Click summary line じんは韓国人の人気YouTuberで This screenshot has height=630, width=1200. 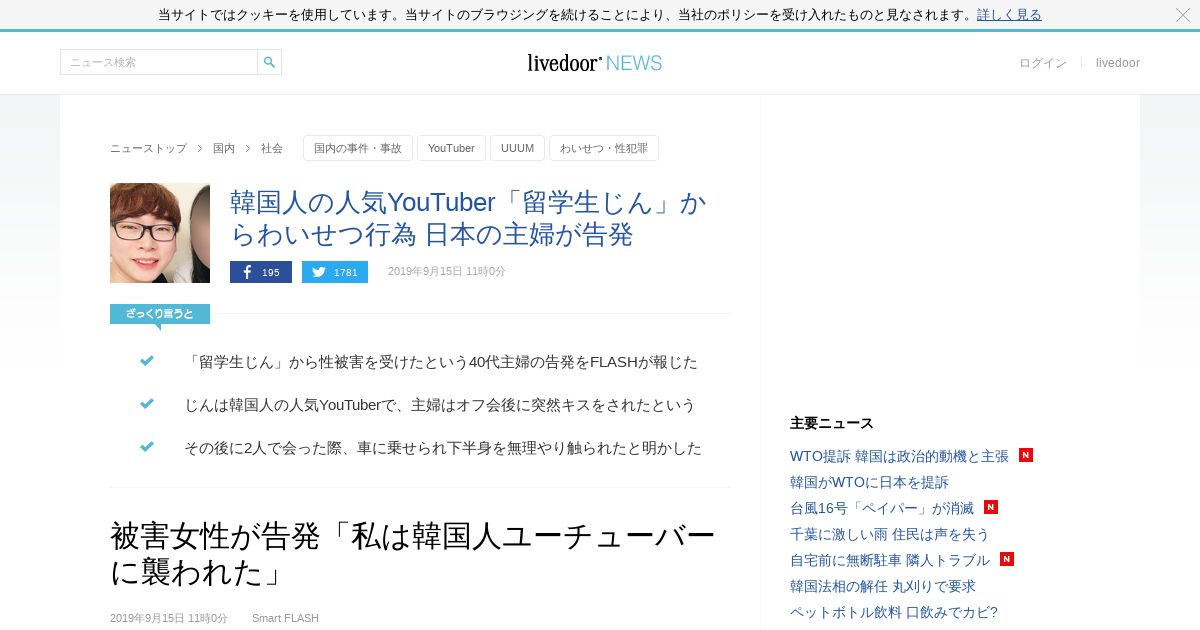point(439,405)
